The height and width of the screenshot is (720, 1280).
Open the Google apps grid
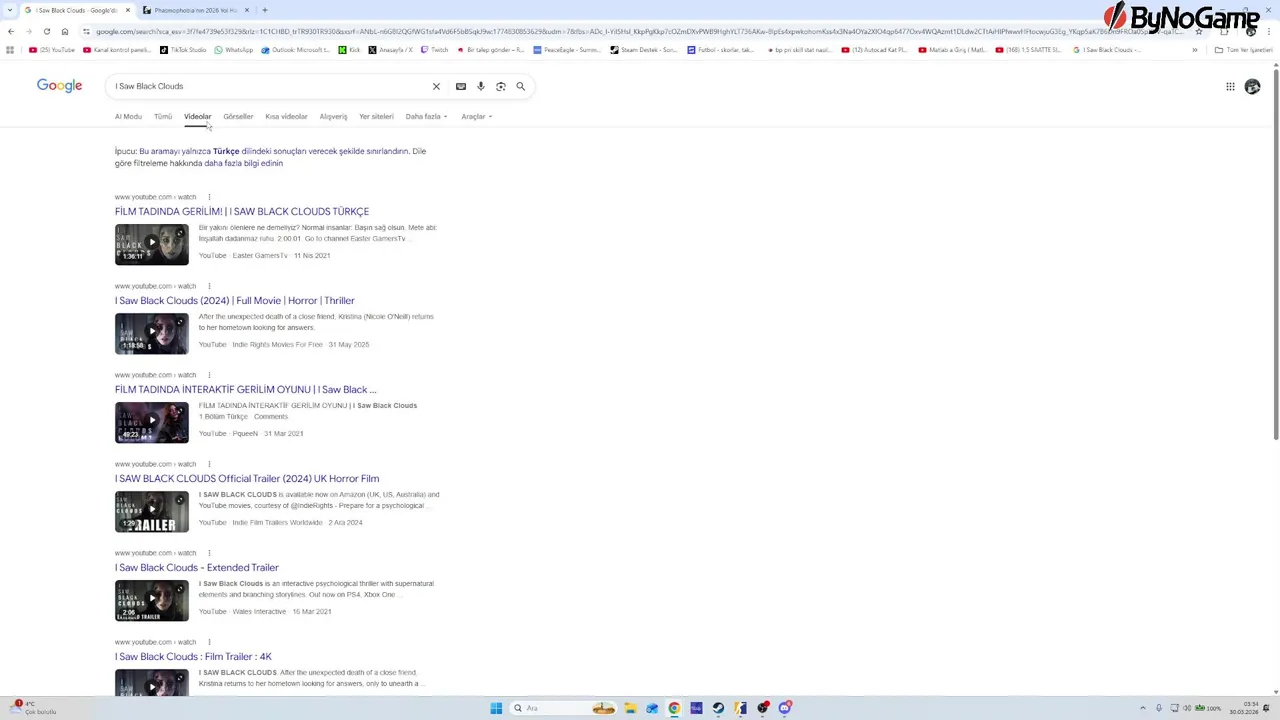[x=1230, y=86]
